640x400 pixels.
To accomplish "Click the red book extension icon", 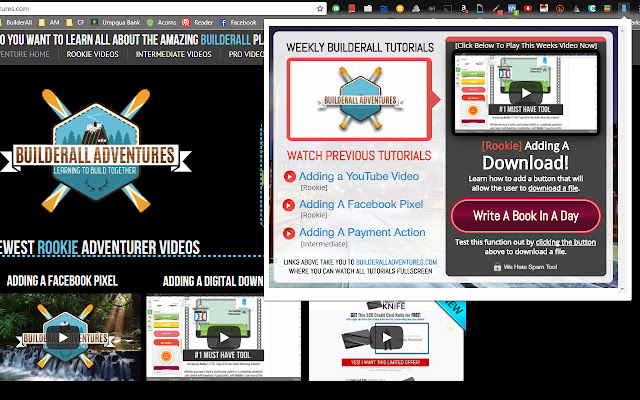I will (352, 8).
